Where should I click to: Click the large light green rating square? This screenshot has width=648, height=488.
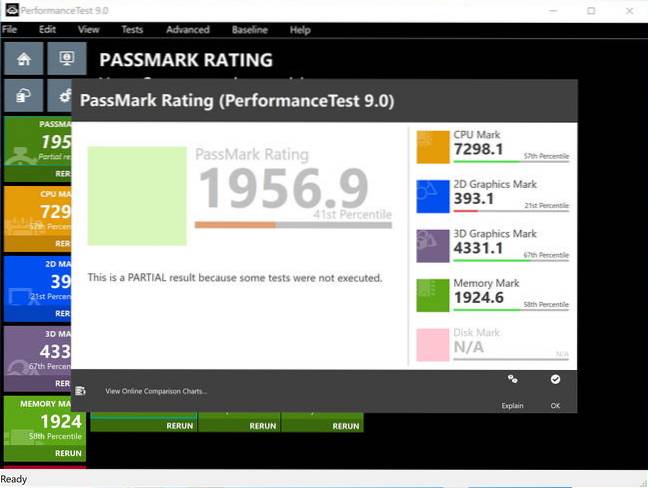[137, 196]
